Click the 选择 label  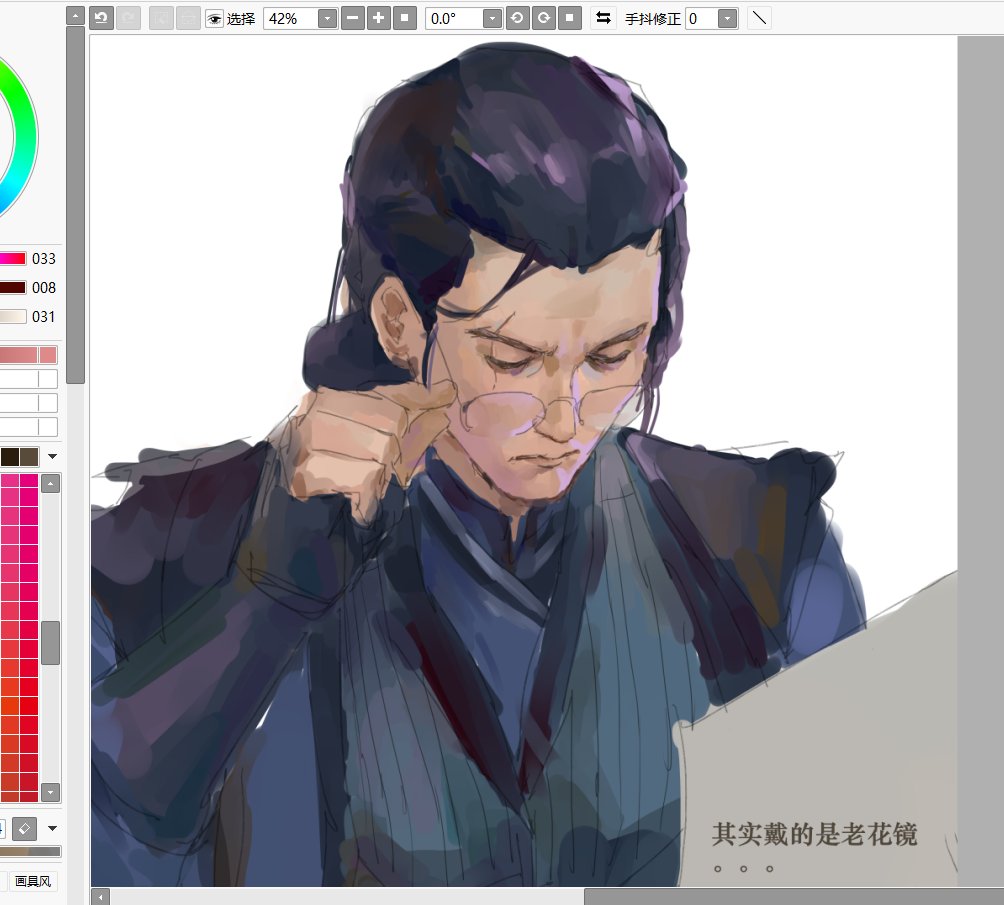click(241, 19)
